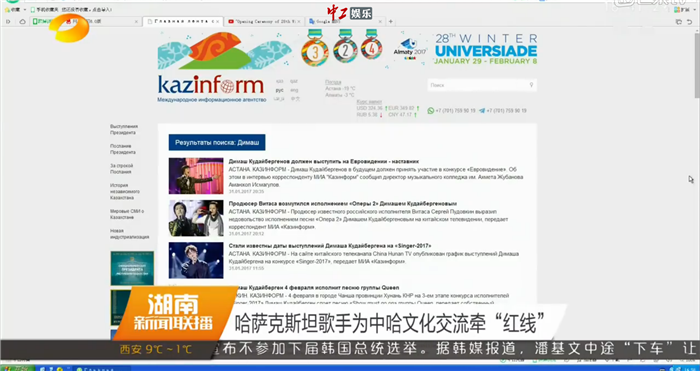
Task: Expand the favorites dropdown arrow
Action: pyautogui.click(x=25, y=9)
